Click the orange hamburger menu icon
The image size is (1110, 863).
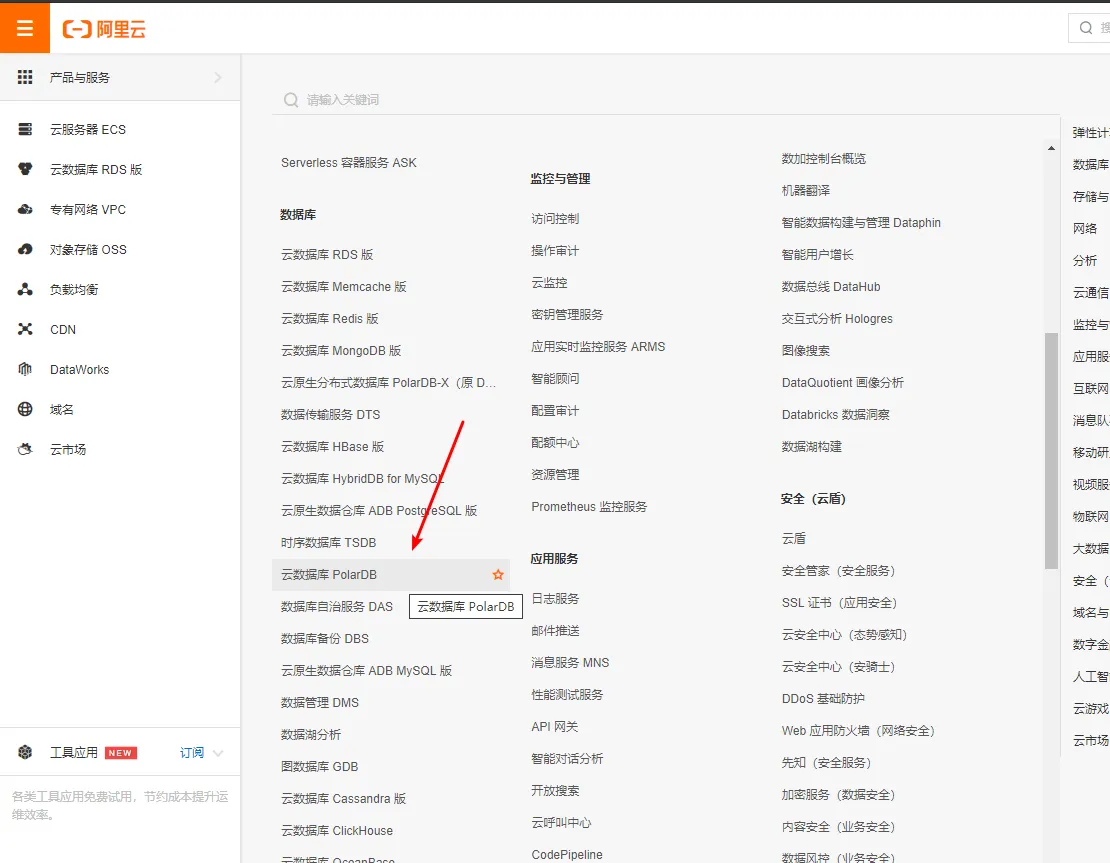25,28
